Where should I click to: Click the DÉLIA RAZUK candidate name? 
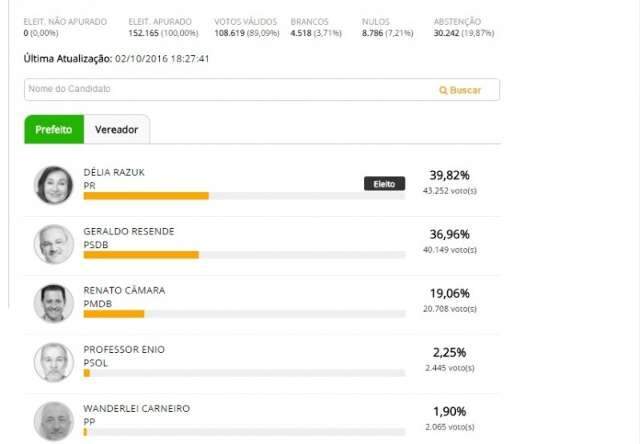pos(114,172)
